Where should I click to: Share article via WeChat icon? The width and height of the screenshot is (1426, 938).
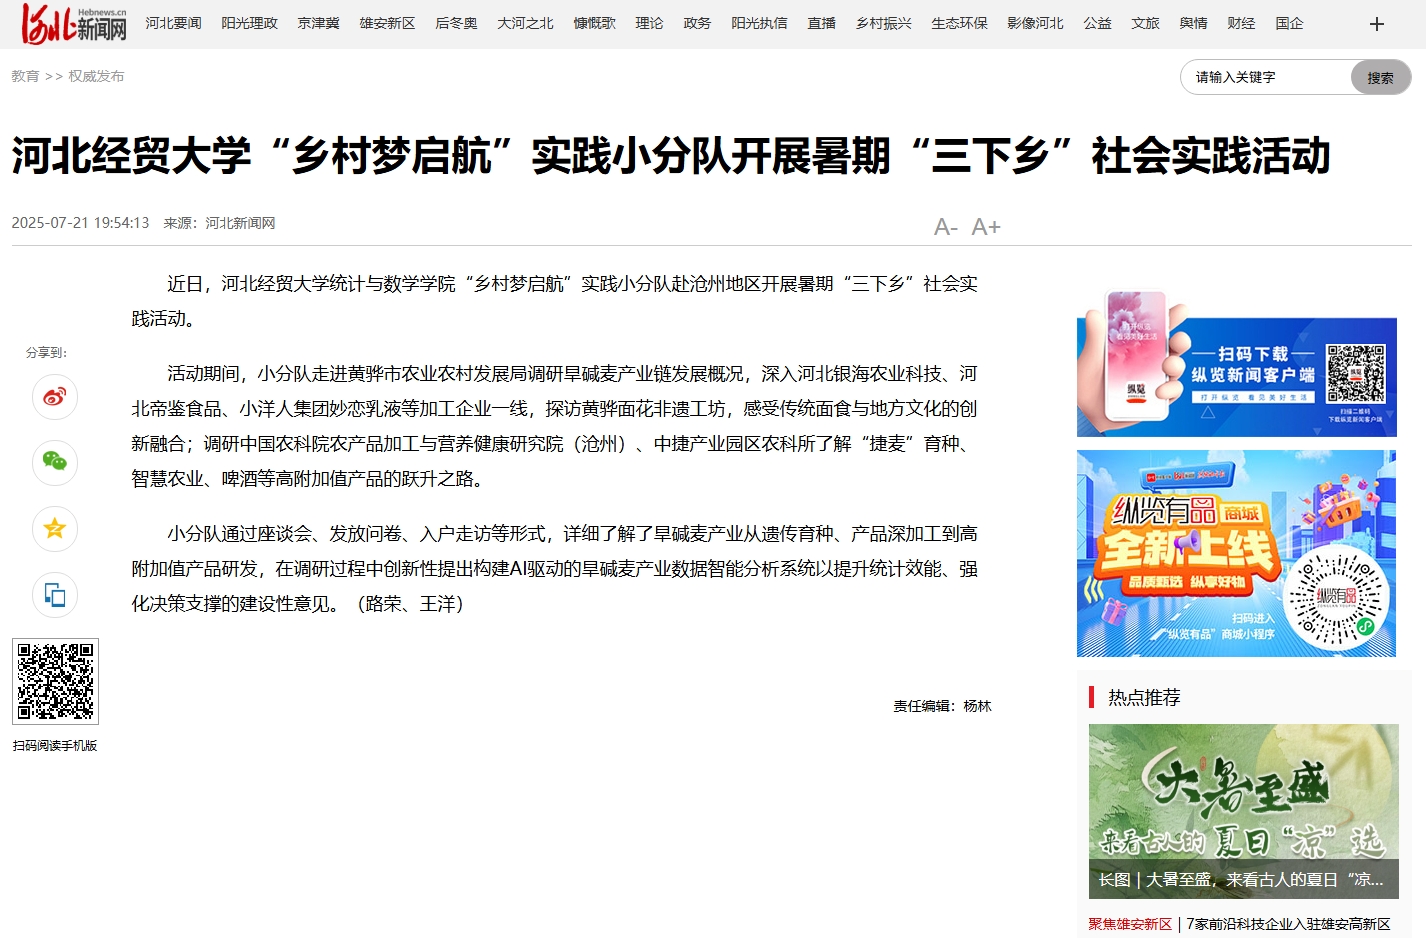(55, 462)
